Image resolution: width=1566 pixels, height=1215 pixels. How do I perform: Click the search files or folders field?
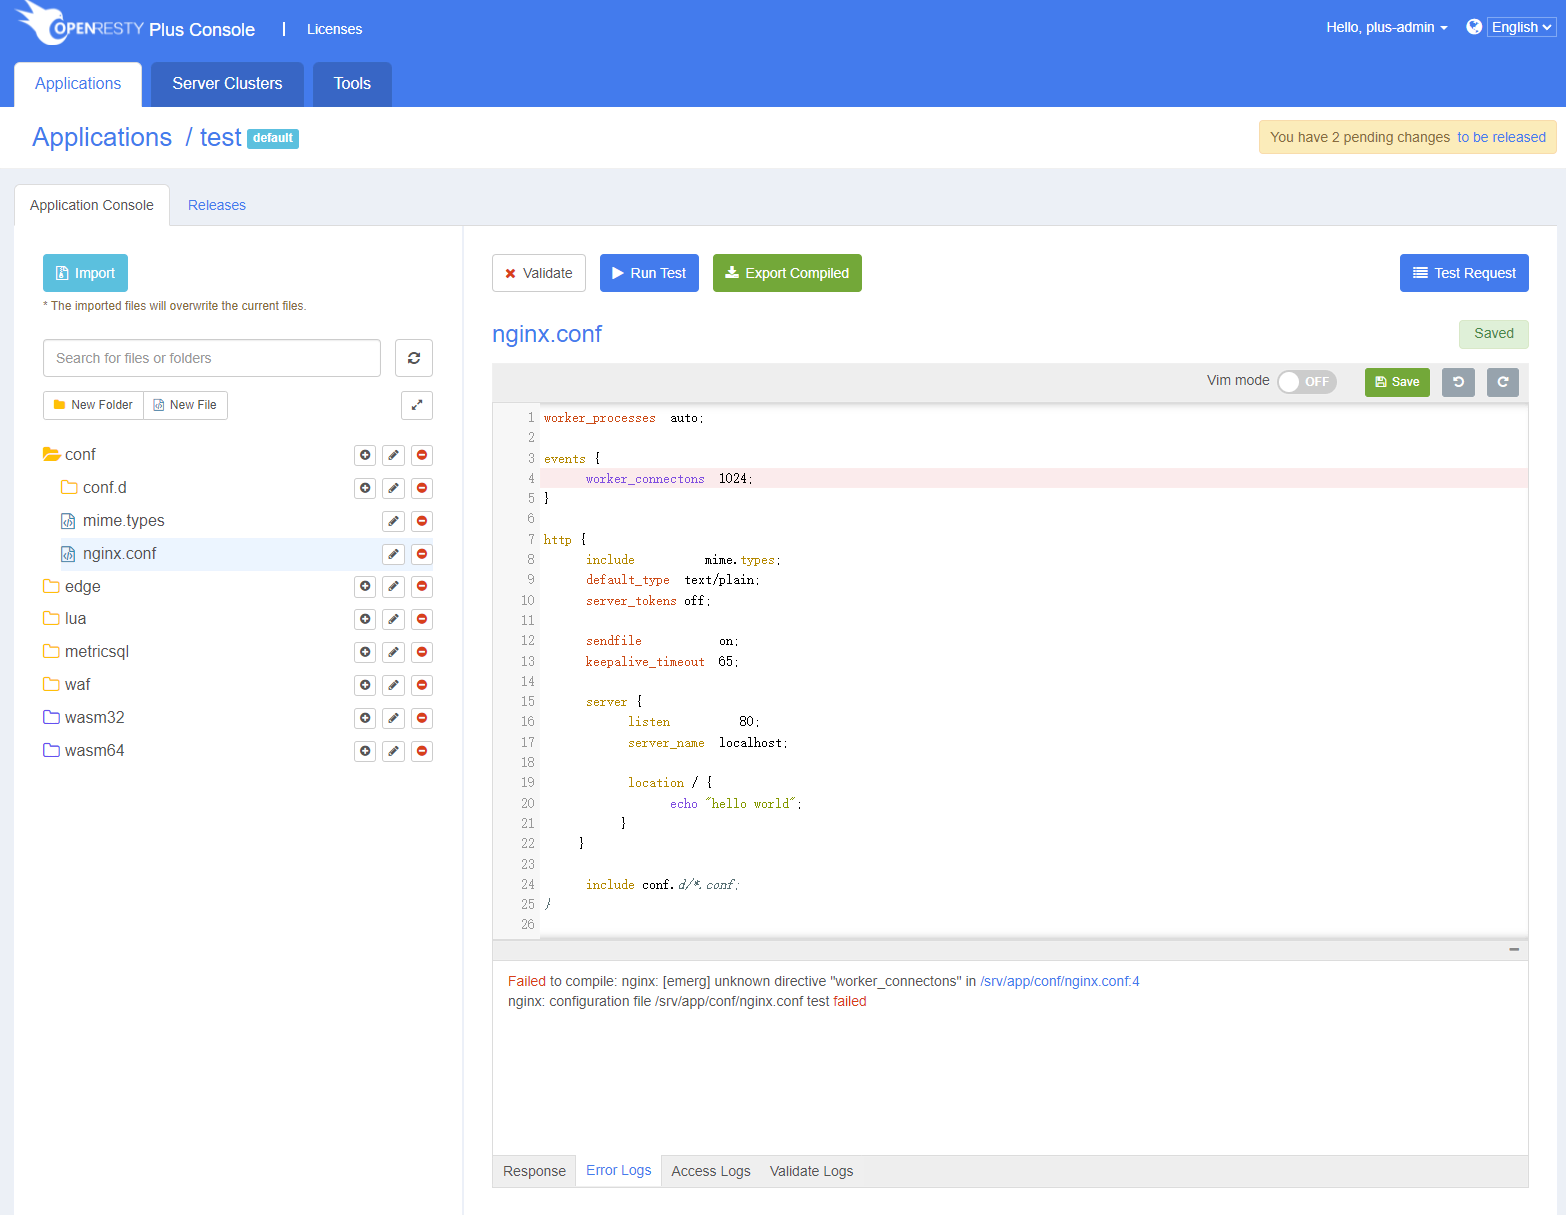212,358
